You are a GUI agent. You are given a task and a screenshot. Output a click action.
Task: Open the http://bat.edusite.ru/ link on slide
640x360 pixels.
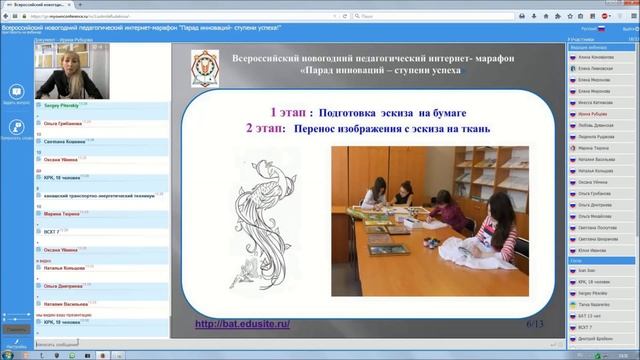click(x=242, y=324)
